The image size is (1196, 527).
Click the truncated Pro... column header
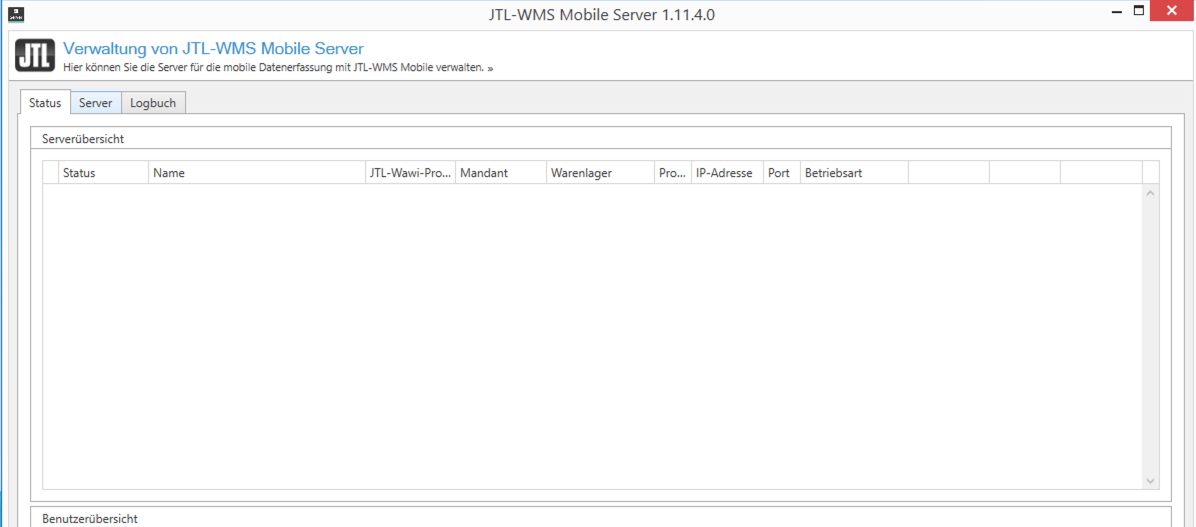(672, 173)
